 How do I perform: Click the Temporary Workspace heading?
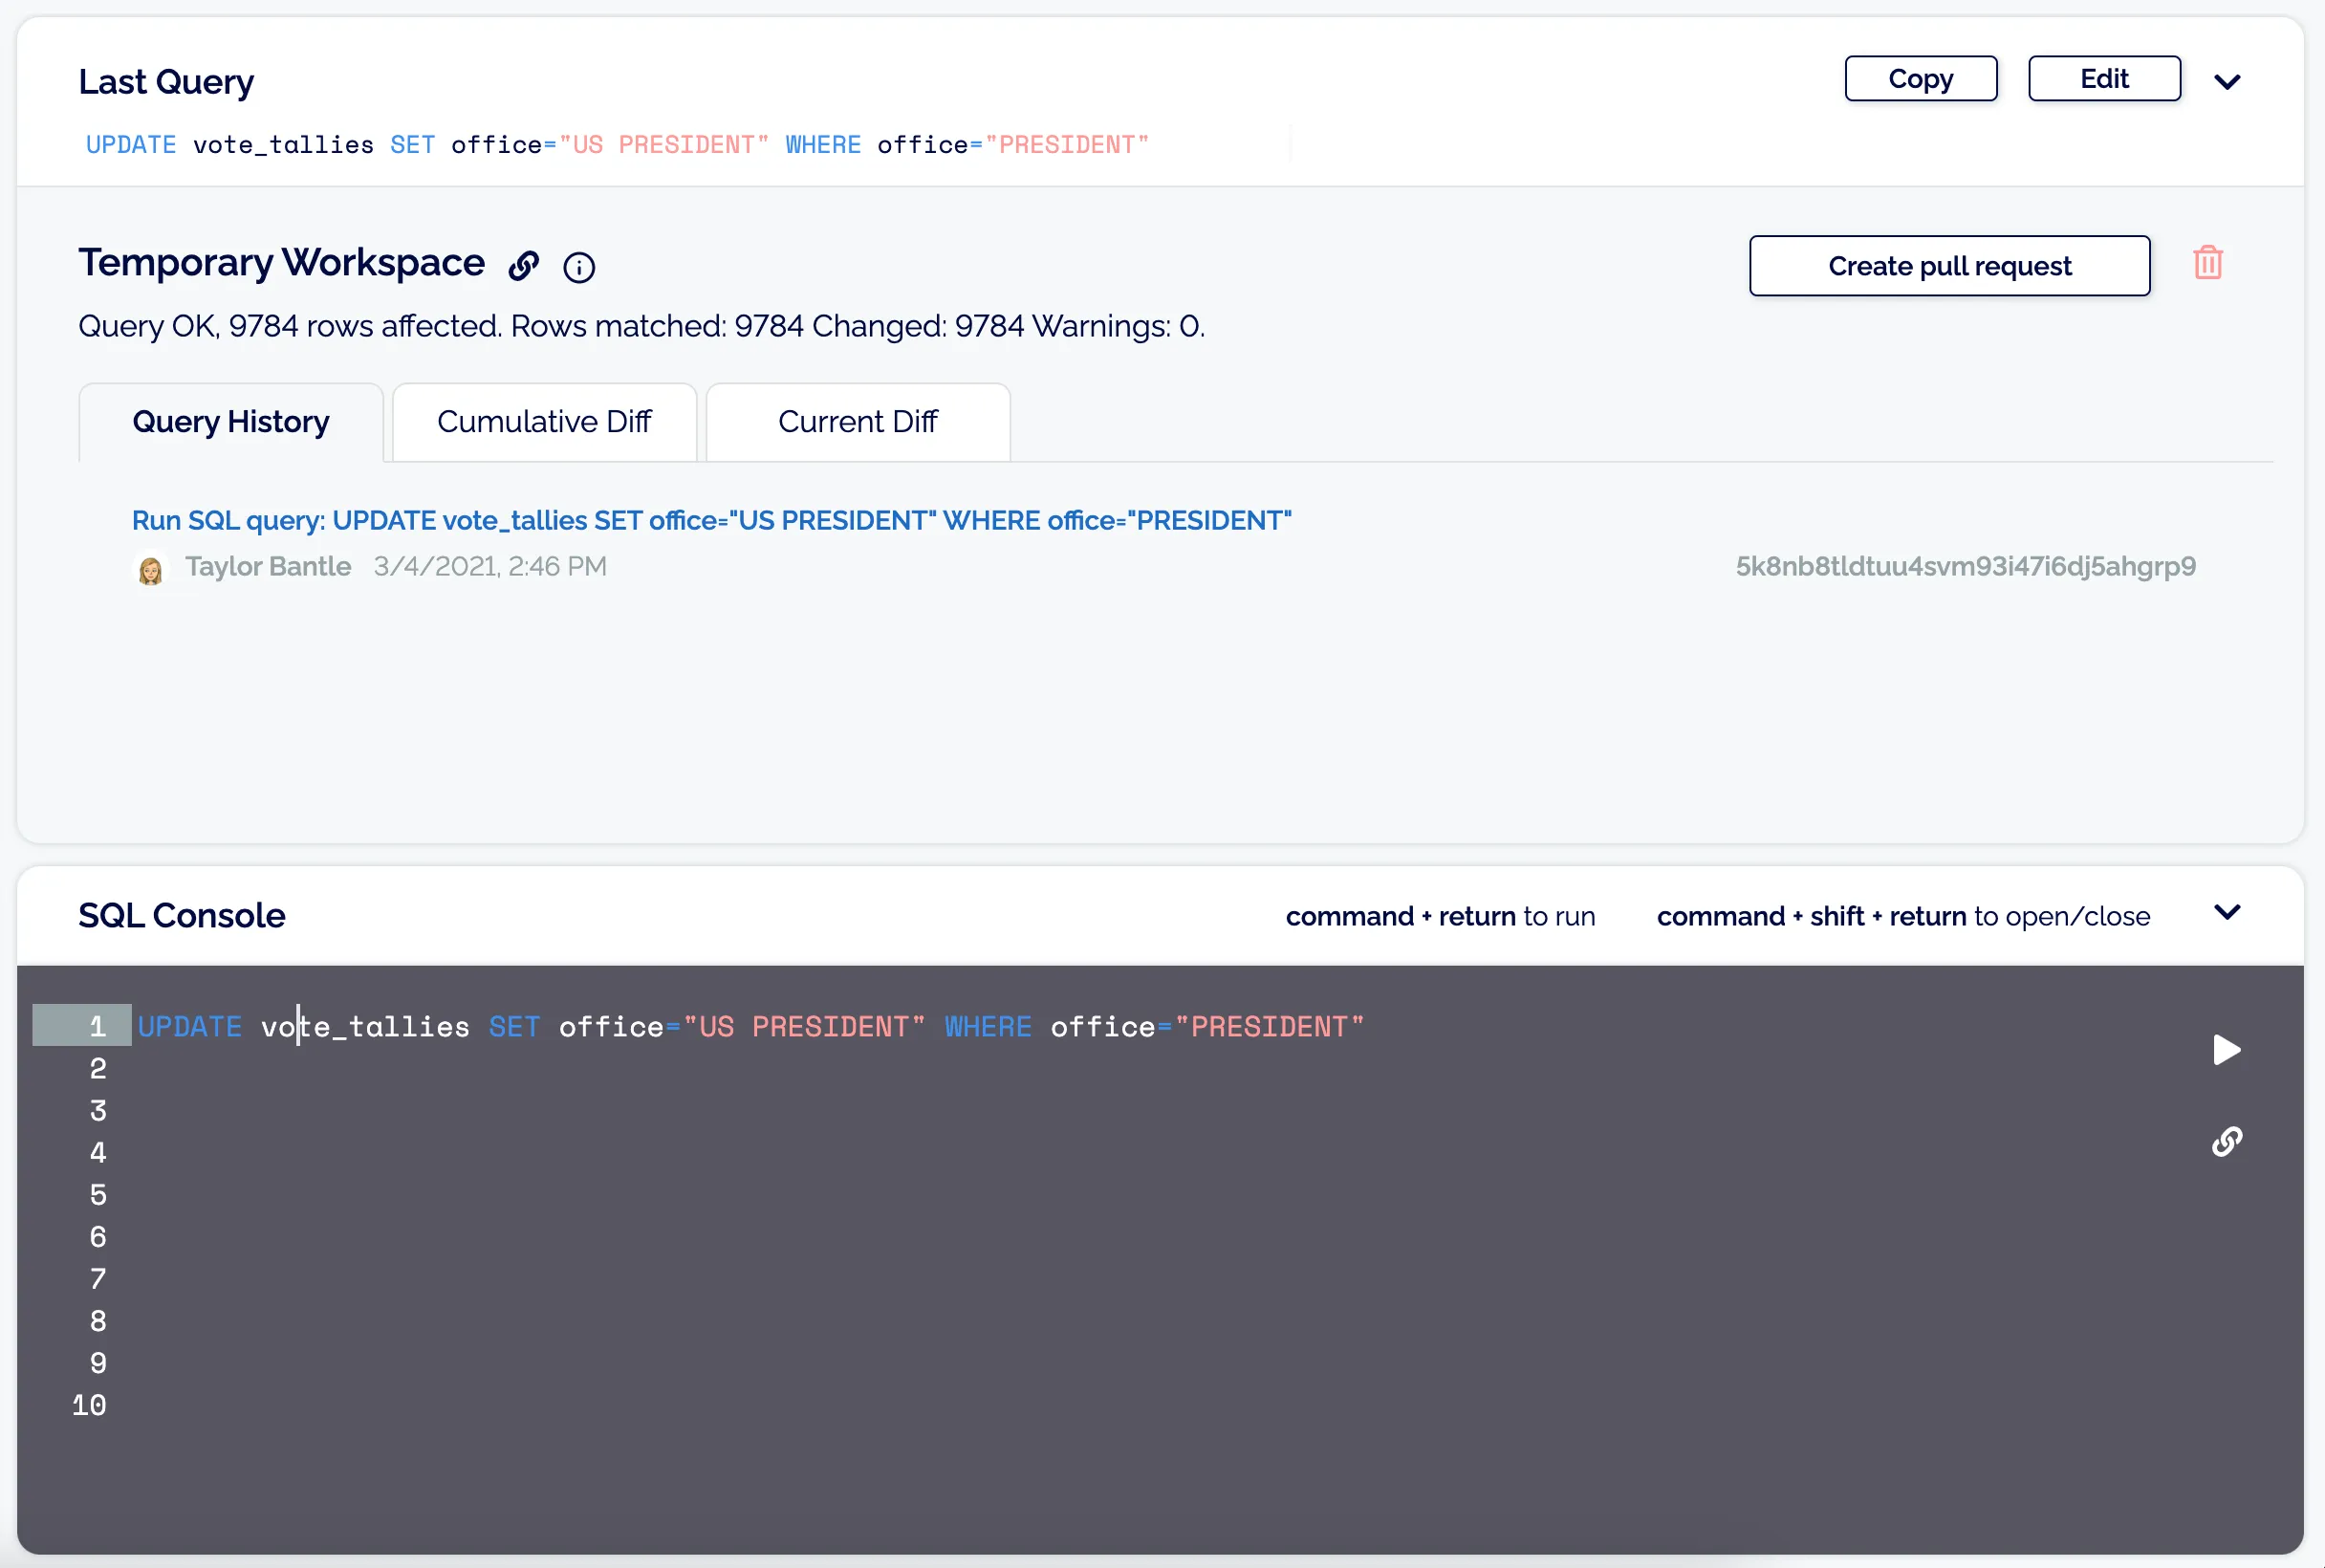pyautogui.click(x=282, y=262)
